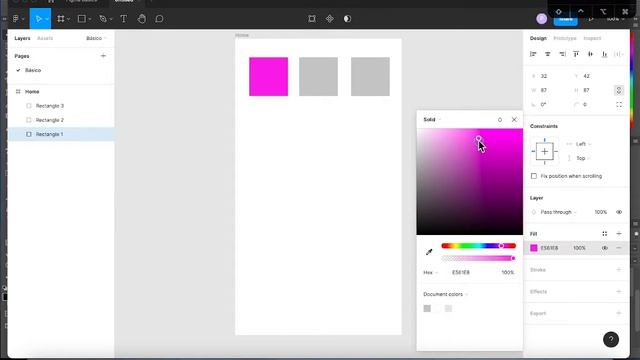
Task: Remove the E561E8 fill with minus
Action: [x=619, y=248]
